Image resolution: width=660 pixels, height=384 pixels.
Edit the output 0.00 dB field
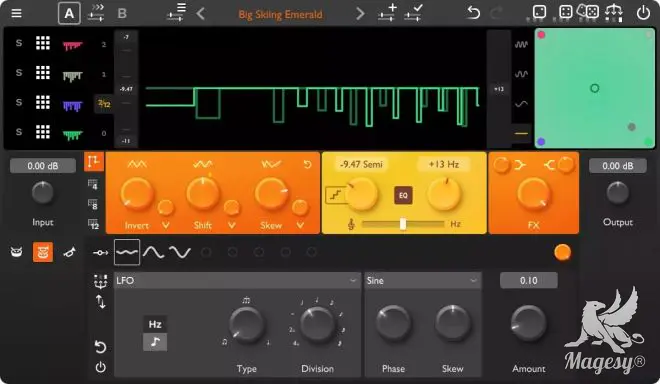(617, 166)
